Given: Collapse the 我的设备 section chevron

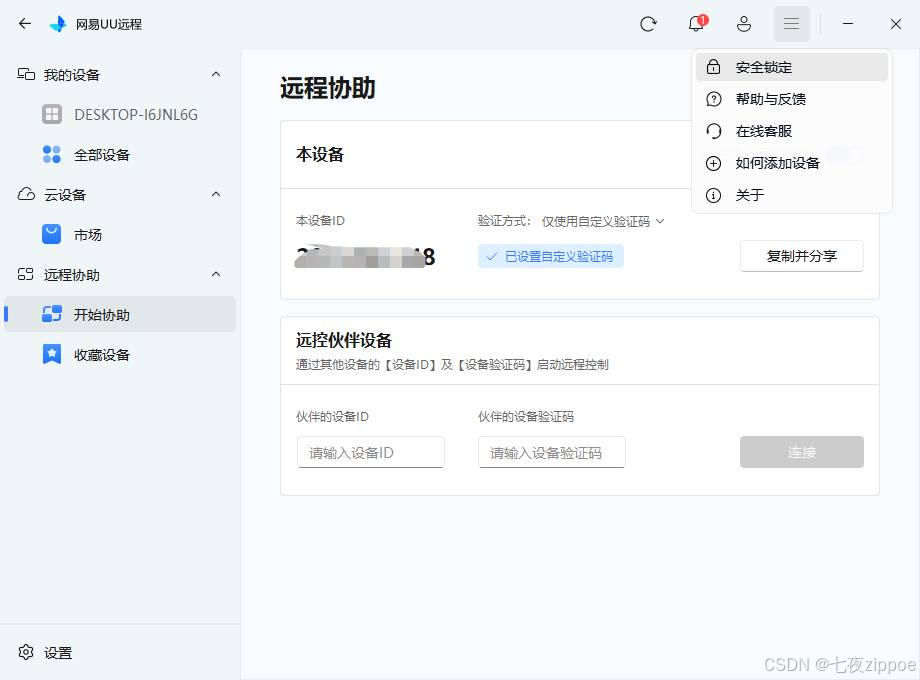Looking at the screenshot, I should click(x=216, y=75).
